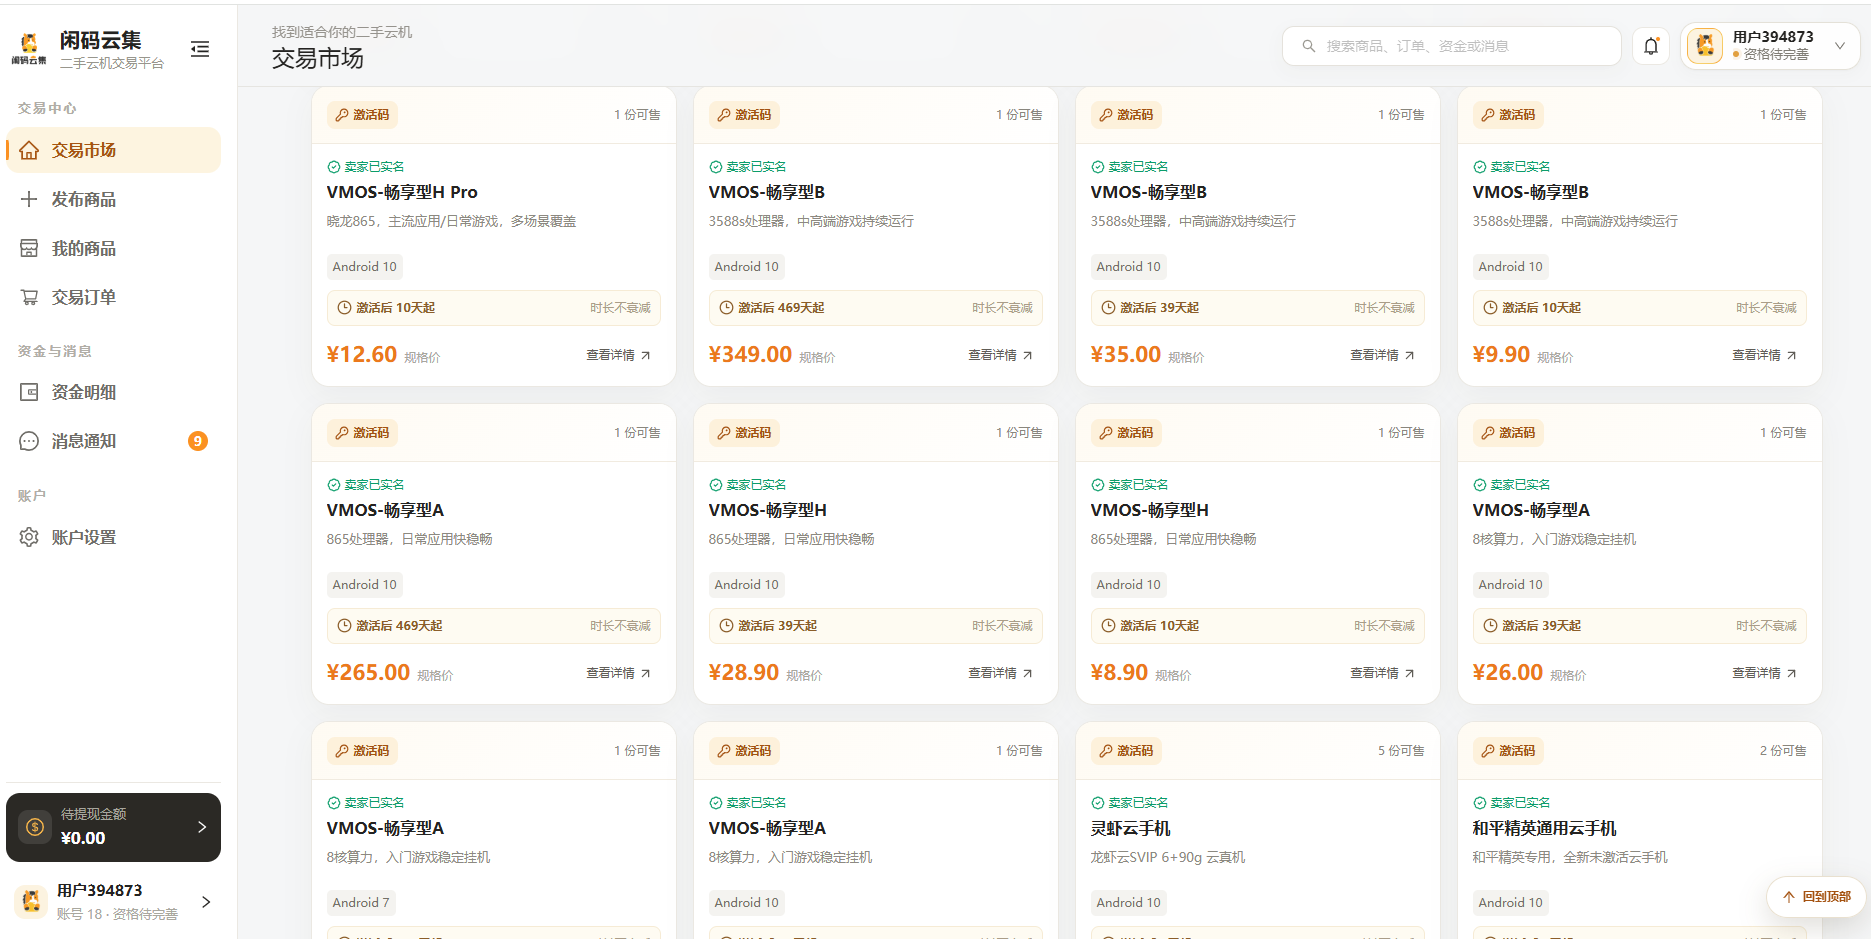
Task: Click the 消息通知 chat bubble icon
Action: [29, 441]
